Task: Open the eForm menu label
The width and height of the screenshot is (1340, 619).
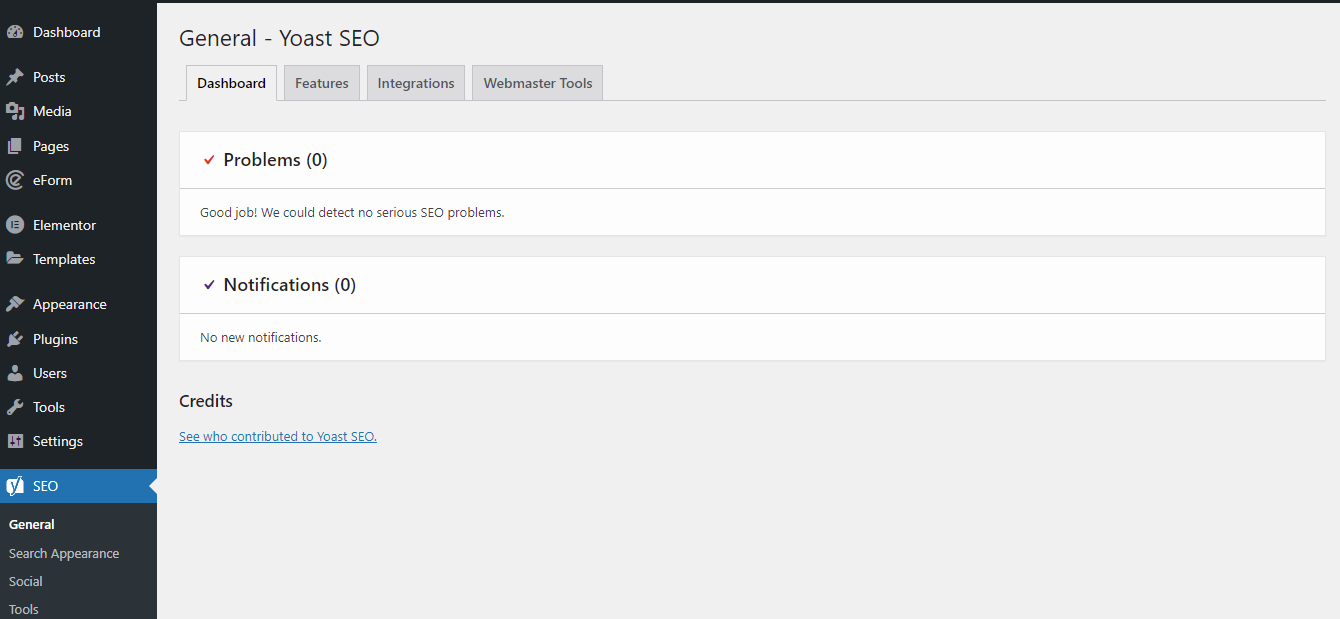Action: pyautogui.click(x=53, y=180)
